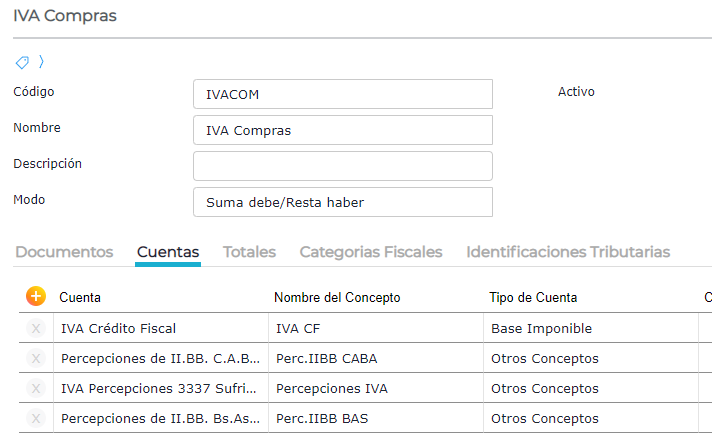Open the Modo field showing Suma debe/Resta haber
Viewport: 712px width, 446px height.
342,202
